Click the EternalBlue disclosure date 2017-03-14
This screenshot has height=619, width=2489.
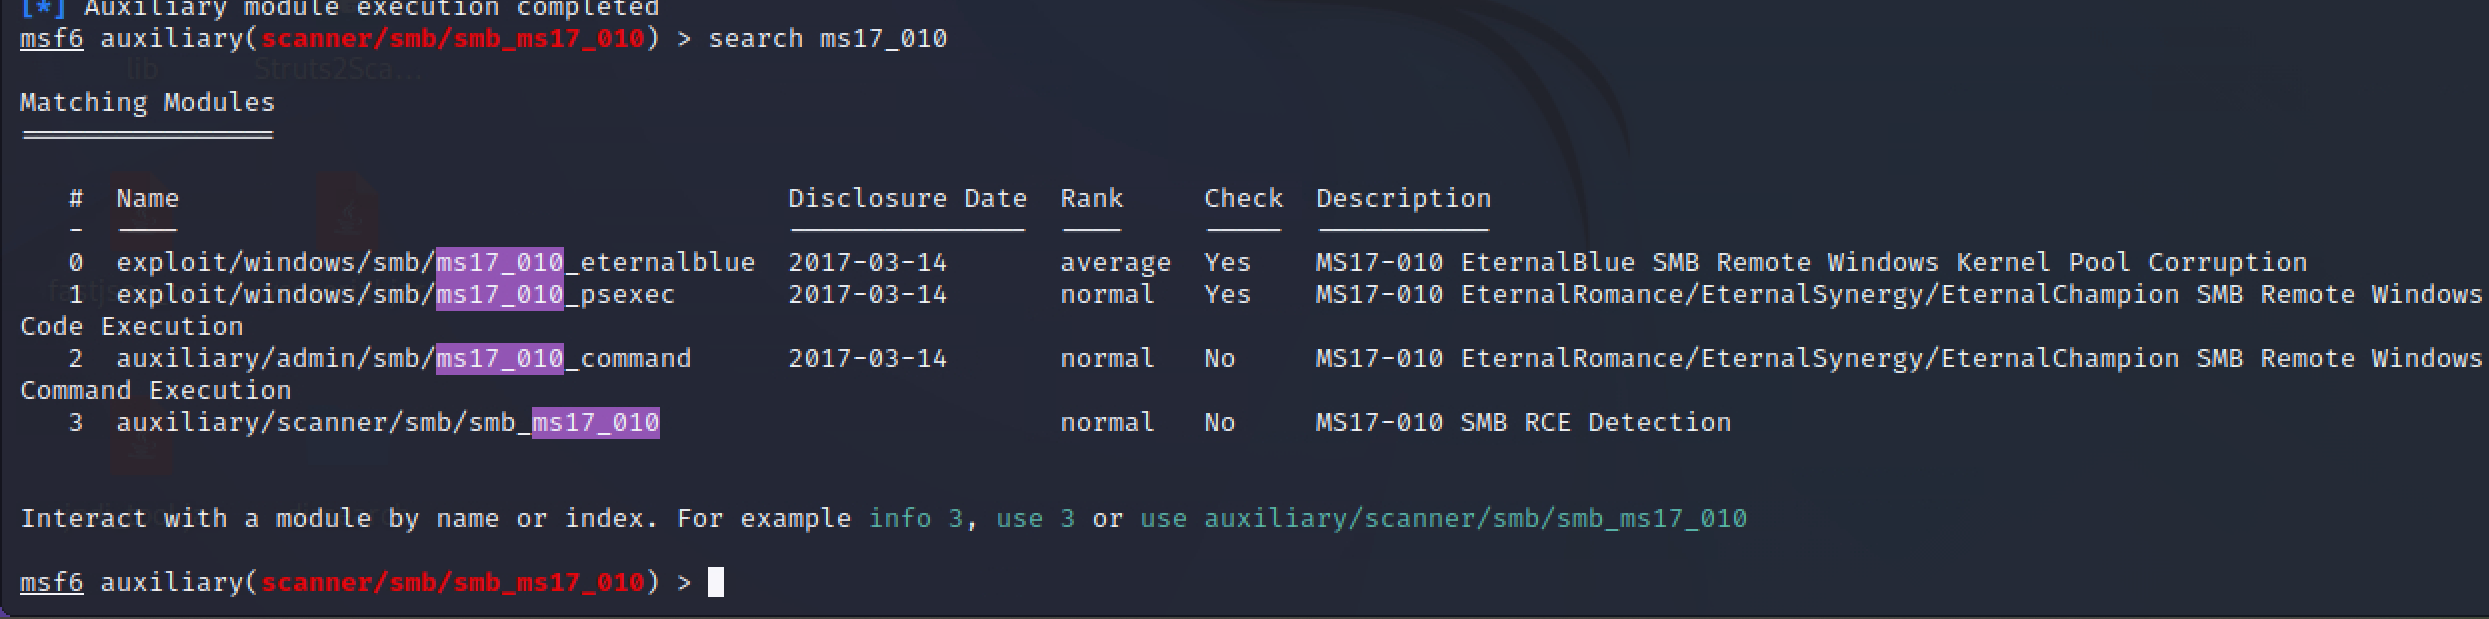[867, 263]
